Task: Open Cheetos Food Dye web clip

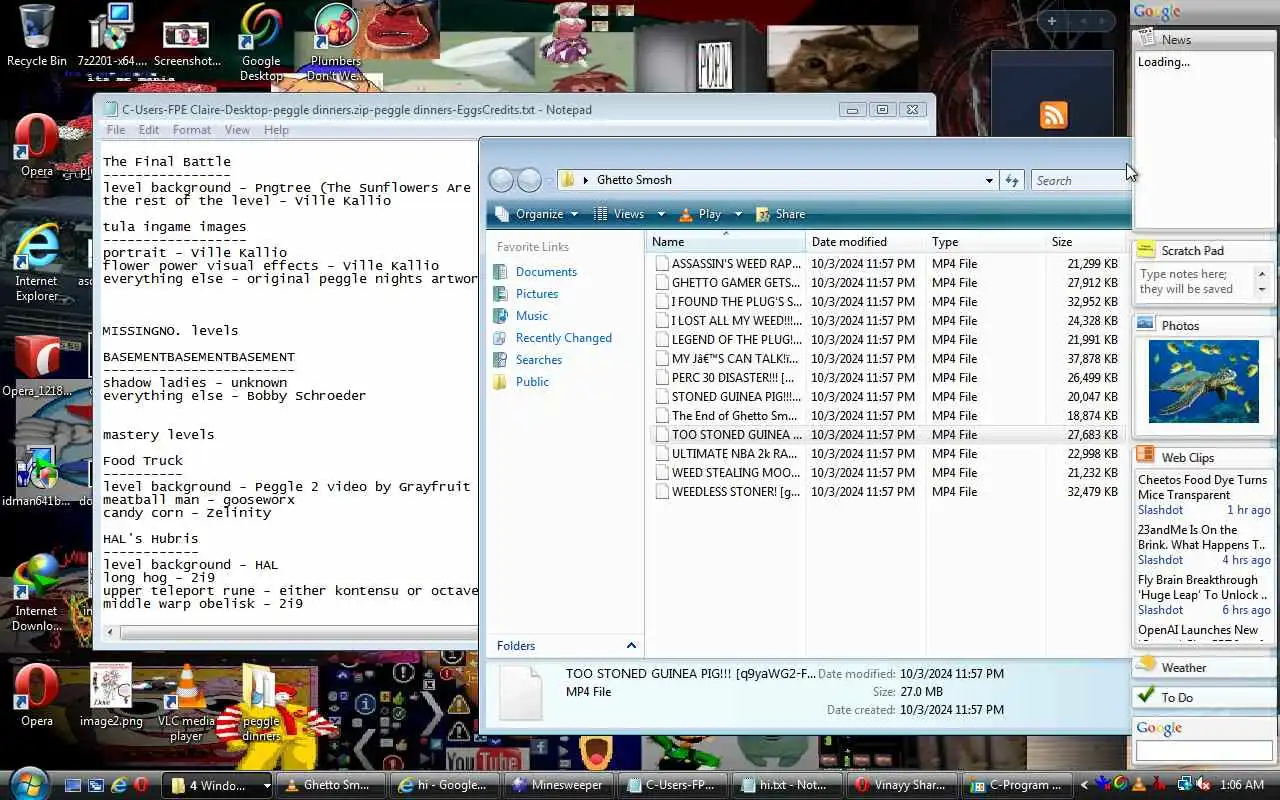Action: [1202, 487]
